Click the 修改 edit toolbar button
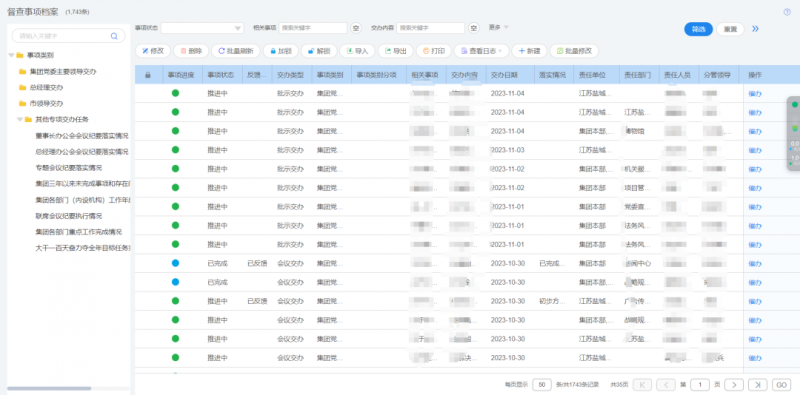 153,51
